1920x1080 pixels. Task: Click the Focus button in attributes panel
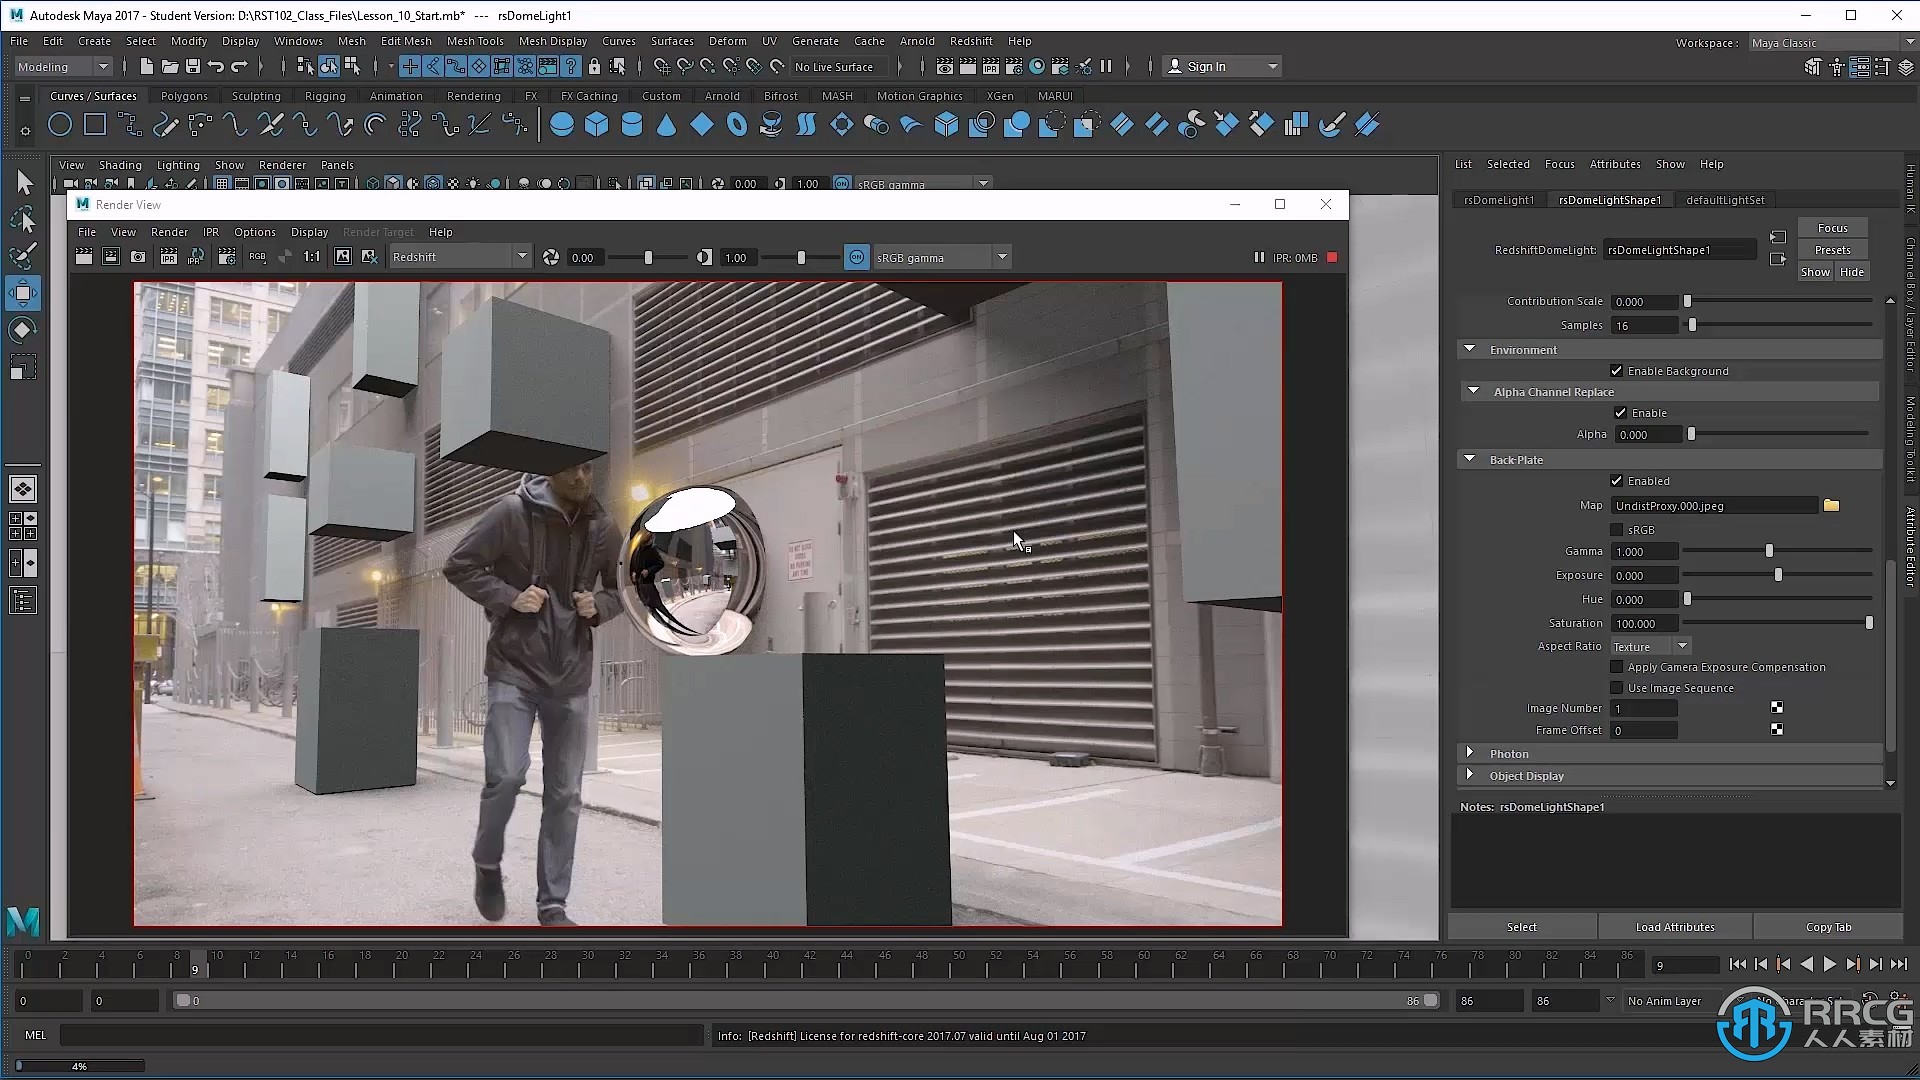[x=1833, y=227]
